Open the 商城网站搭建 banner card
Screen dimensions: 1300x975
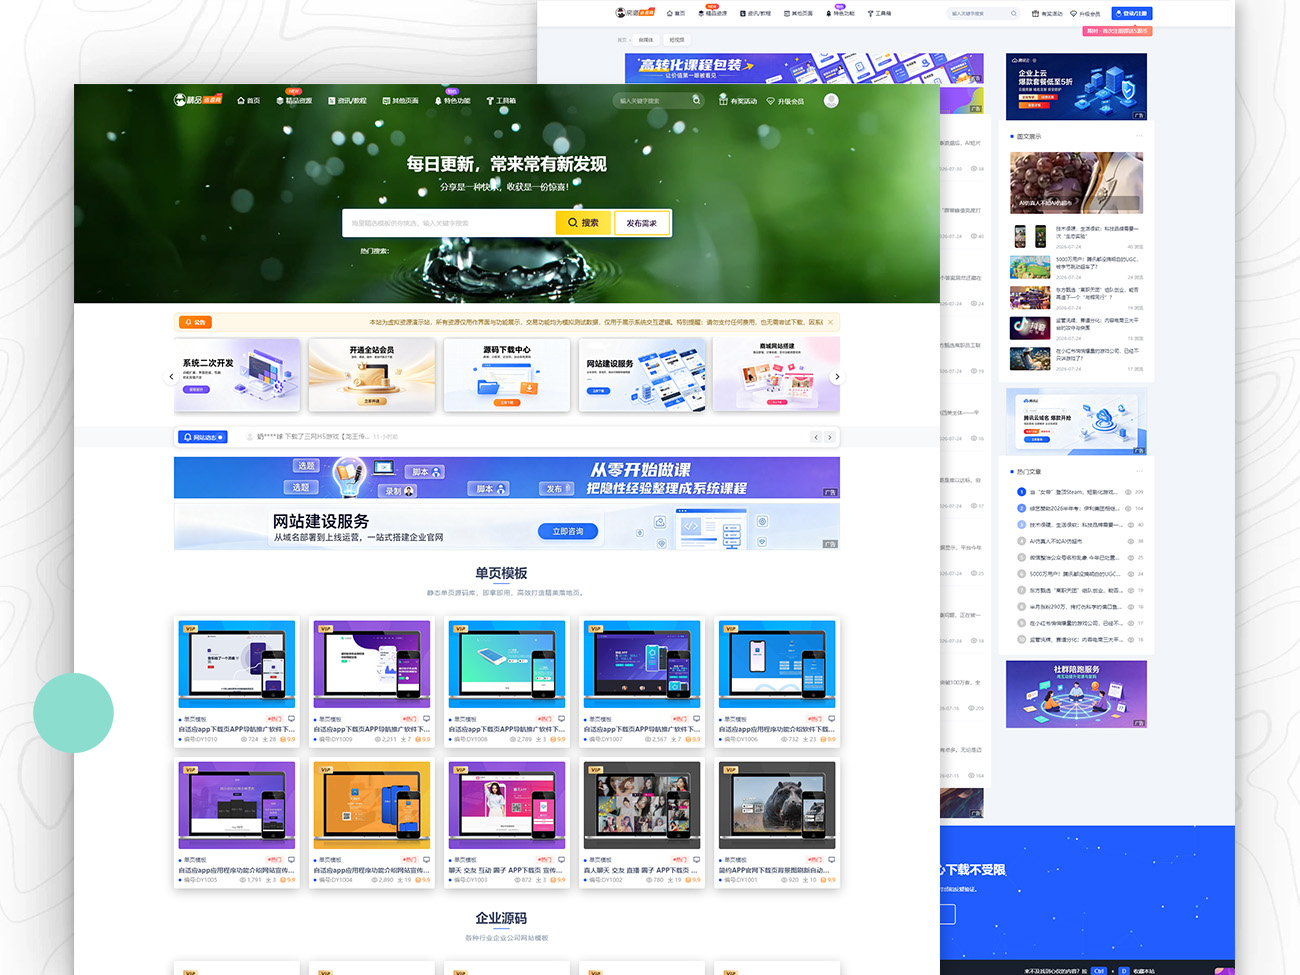click(x=776, y=374)
